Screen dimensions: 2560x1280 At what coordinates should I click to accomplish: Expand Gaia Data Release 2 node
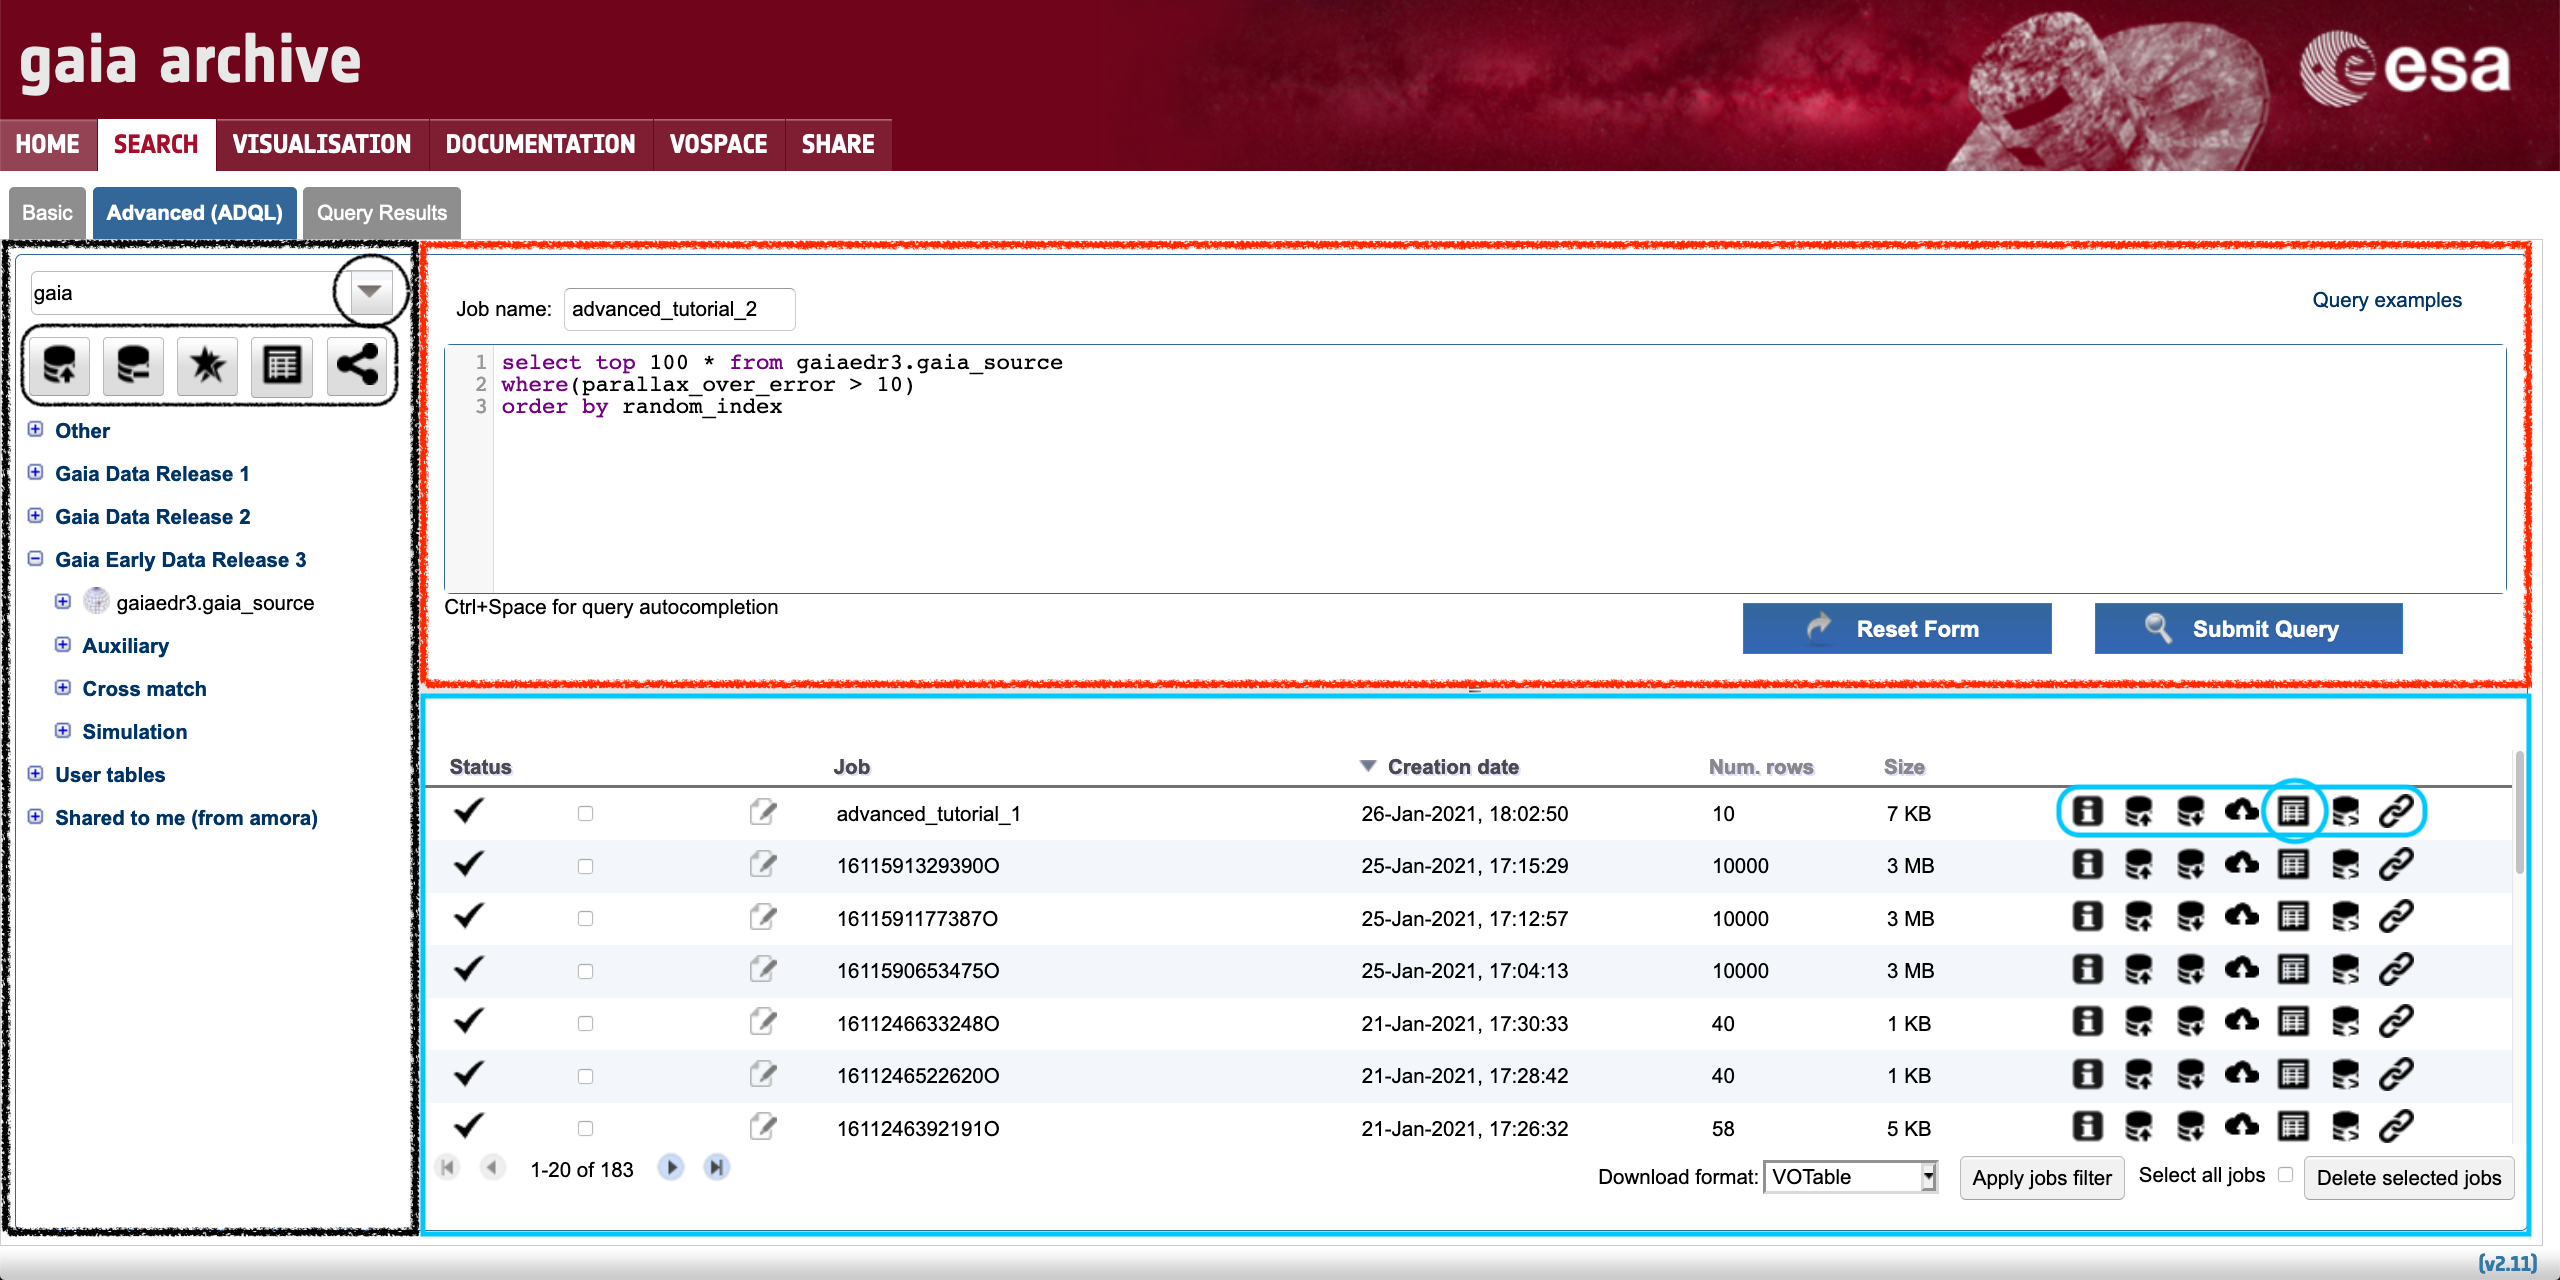tap(35, 515)
